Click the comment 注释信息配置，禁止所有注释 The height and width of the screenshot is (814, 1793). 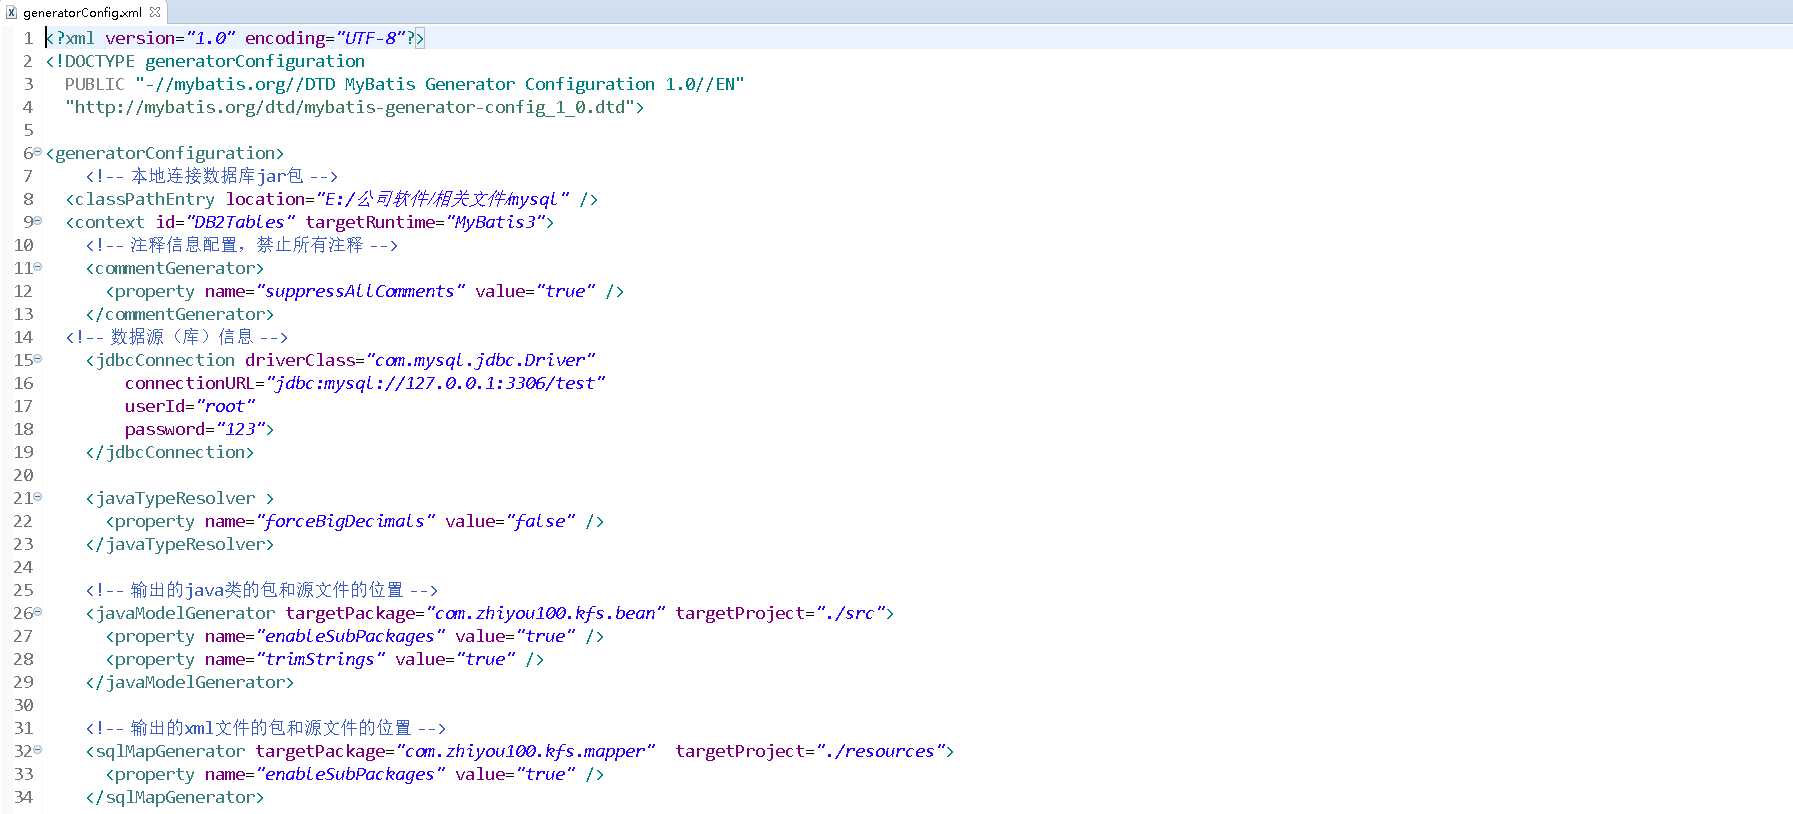(242, 245)
